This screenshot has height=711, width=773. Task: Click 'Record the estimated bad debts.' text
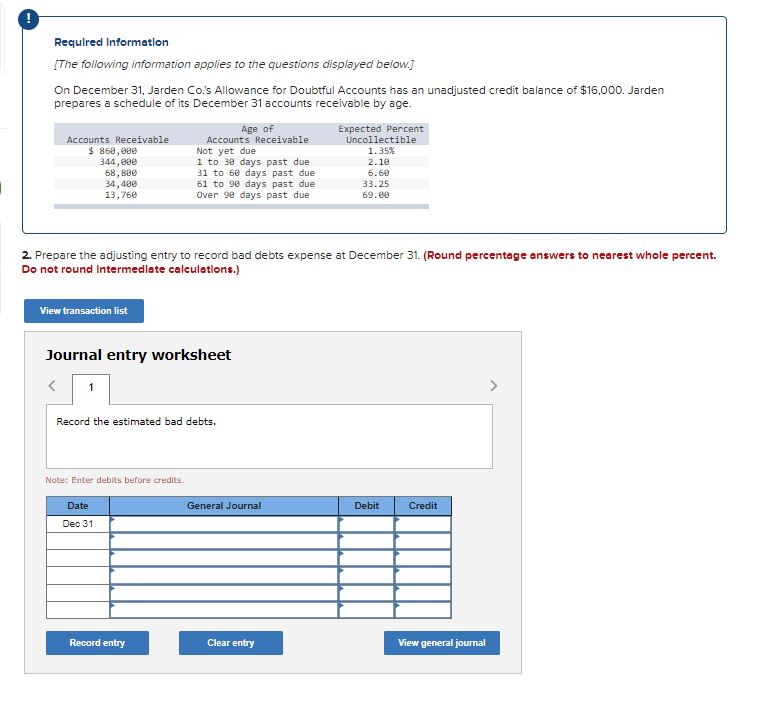(136, 422)
